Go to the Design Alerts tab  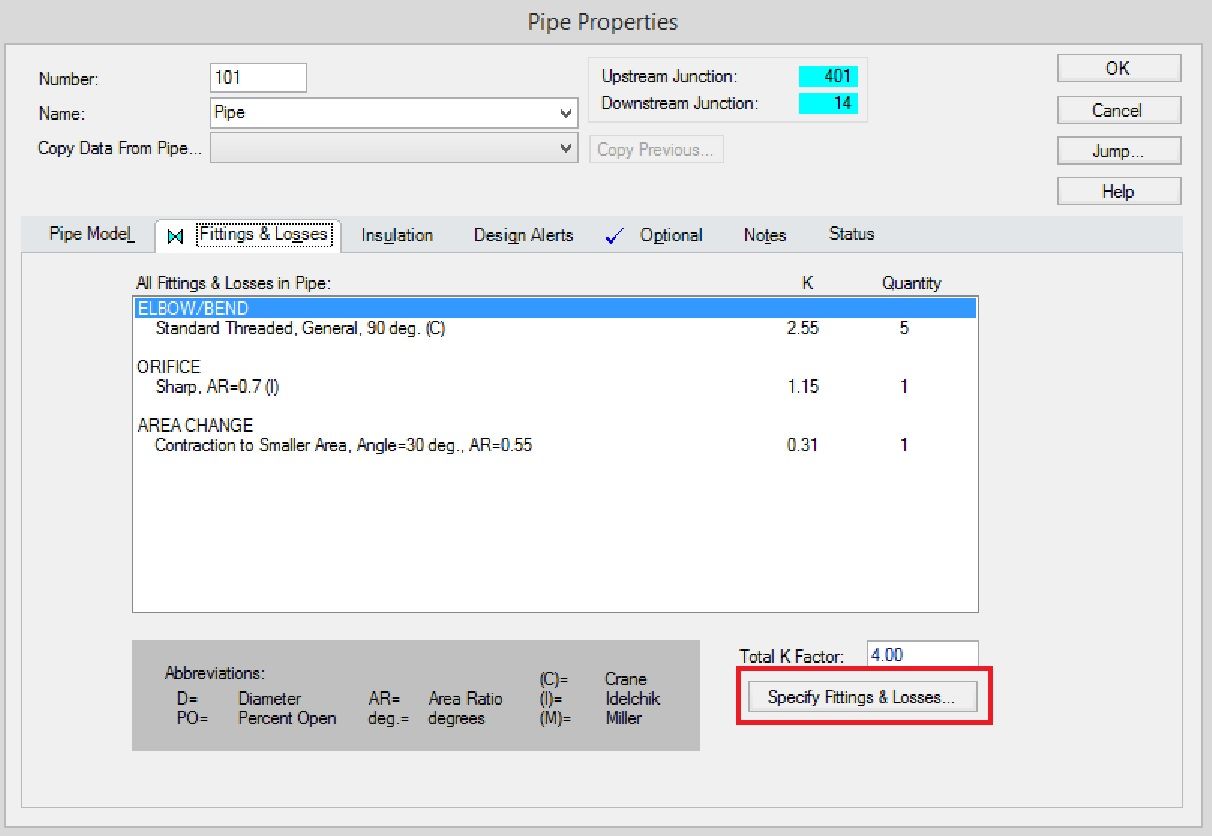click(x=523, y=235)
